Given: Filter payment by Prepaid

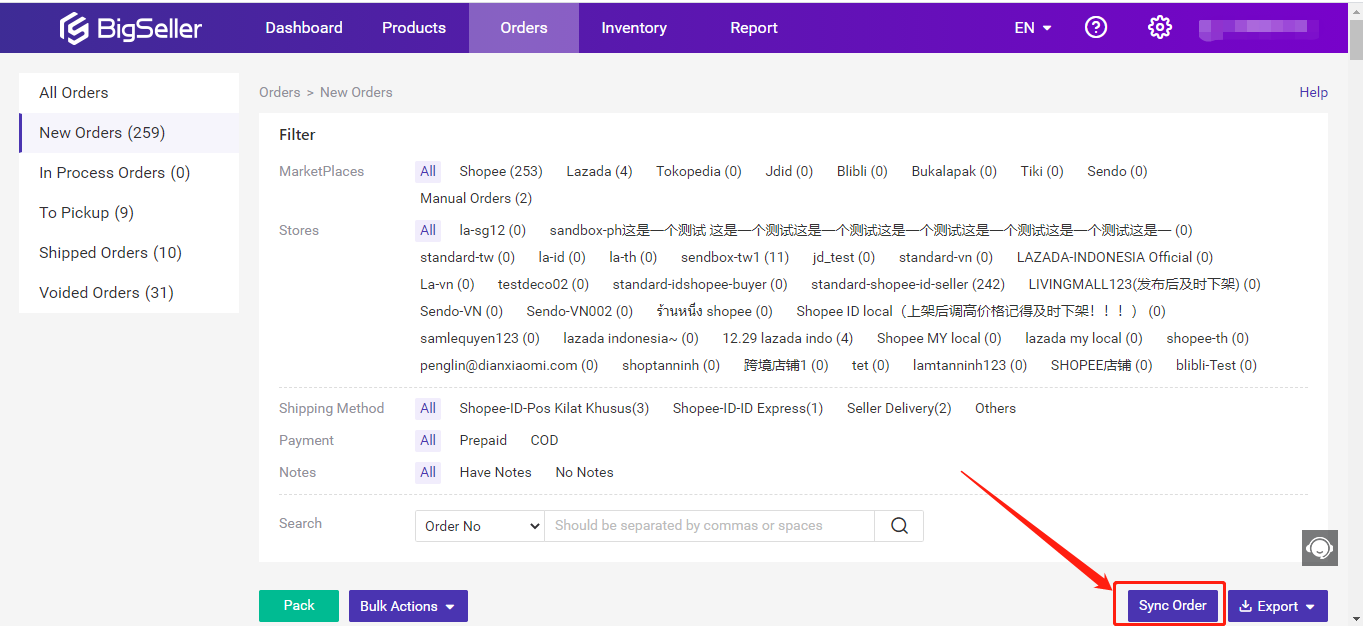Looking at the screenshot, I should [483, 441].
